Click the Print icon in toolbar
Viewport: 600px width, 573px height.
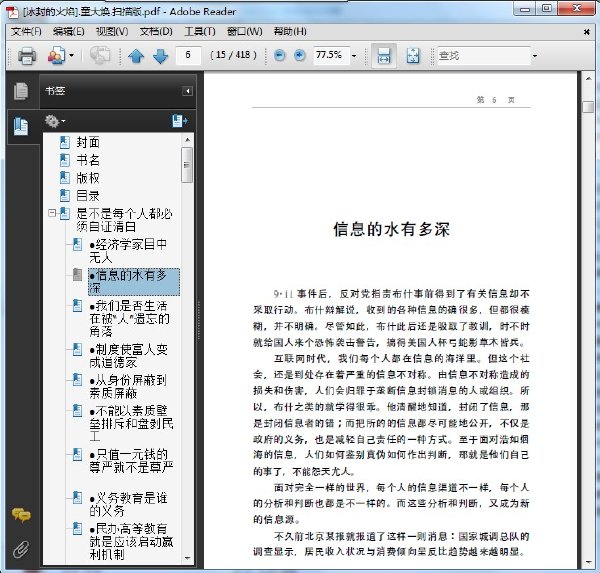27,56
